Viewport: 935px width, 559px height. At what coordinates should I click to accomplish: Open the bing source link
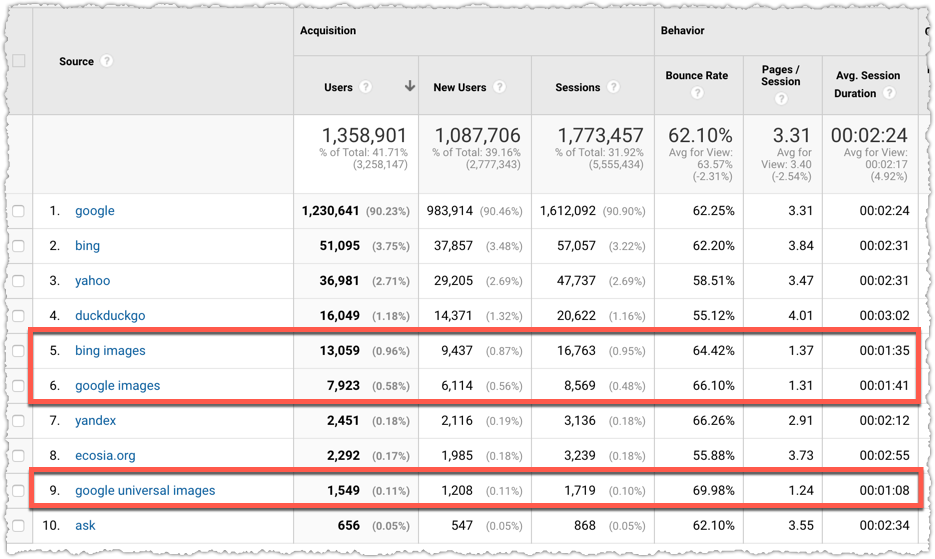coord(87,246)
